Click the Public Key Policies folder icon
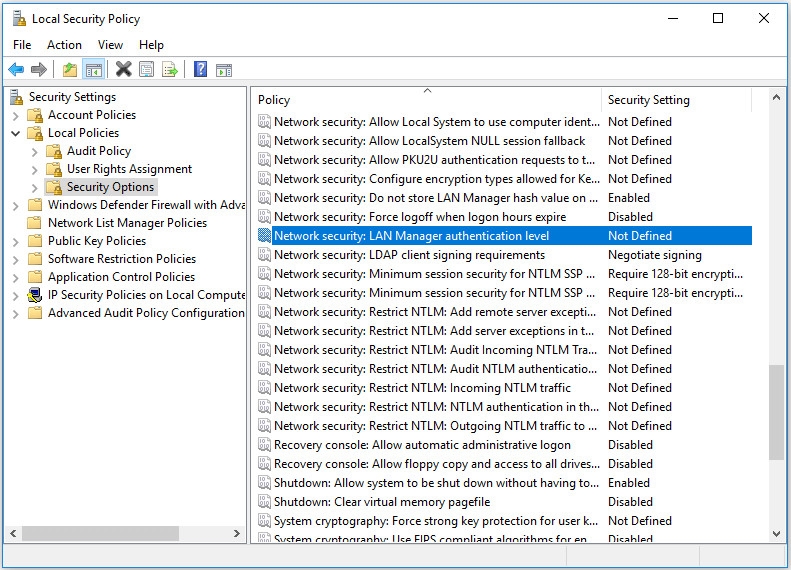Viewport: 791px width, 570px height. (x=35, y=241)
